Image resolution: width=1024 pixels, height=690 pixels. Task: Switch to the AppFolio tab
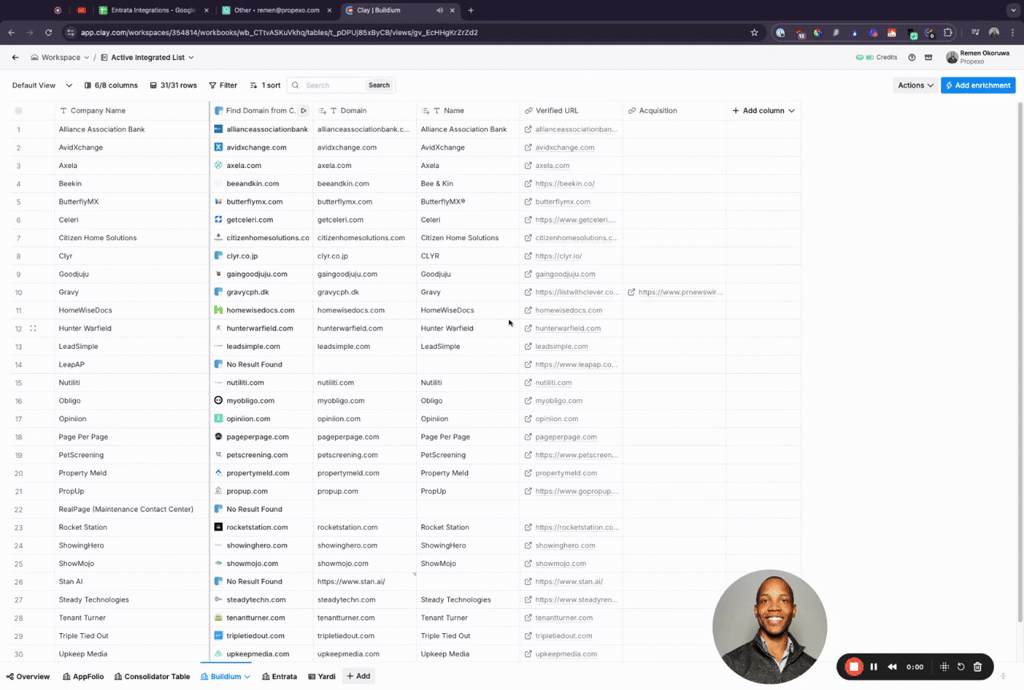pyautogui.click(x=82, y=677)
